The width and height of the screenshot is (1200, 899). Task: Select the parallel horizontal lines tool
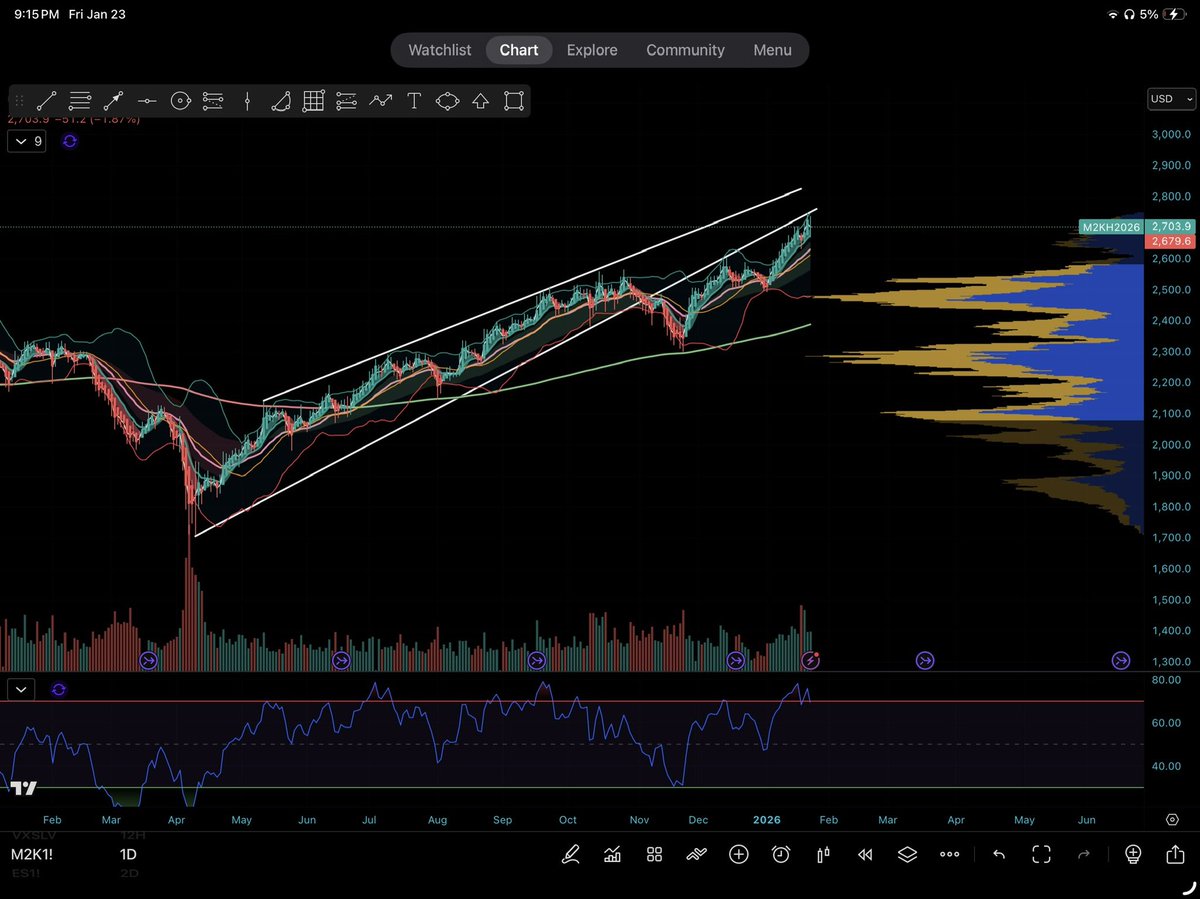point(80,100)
